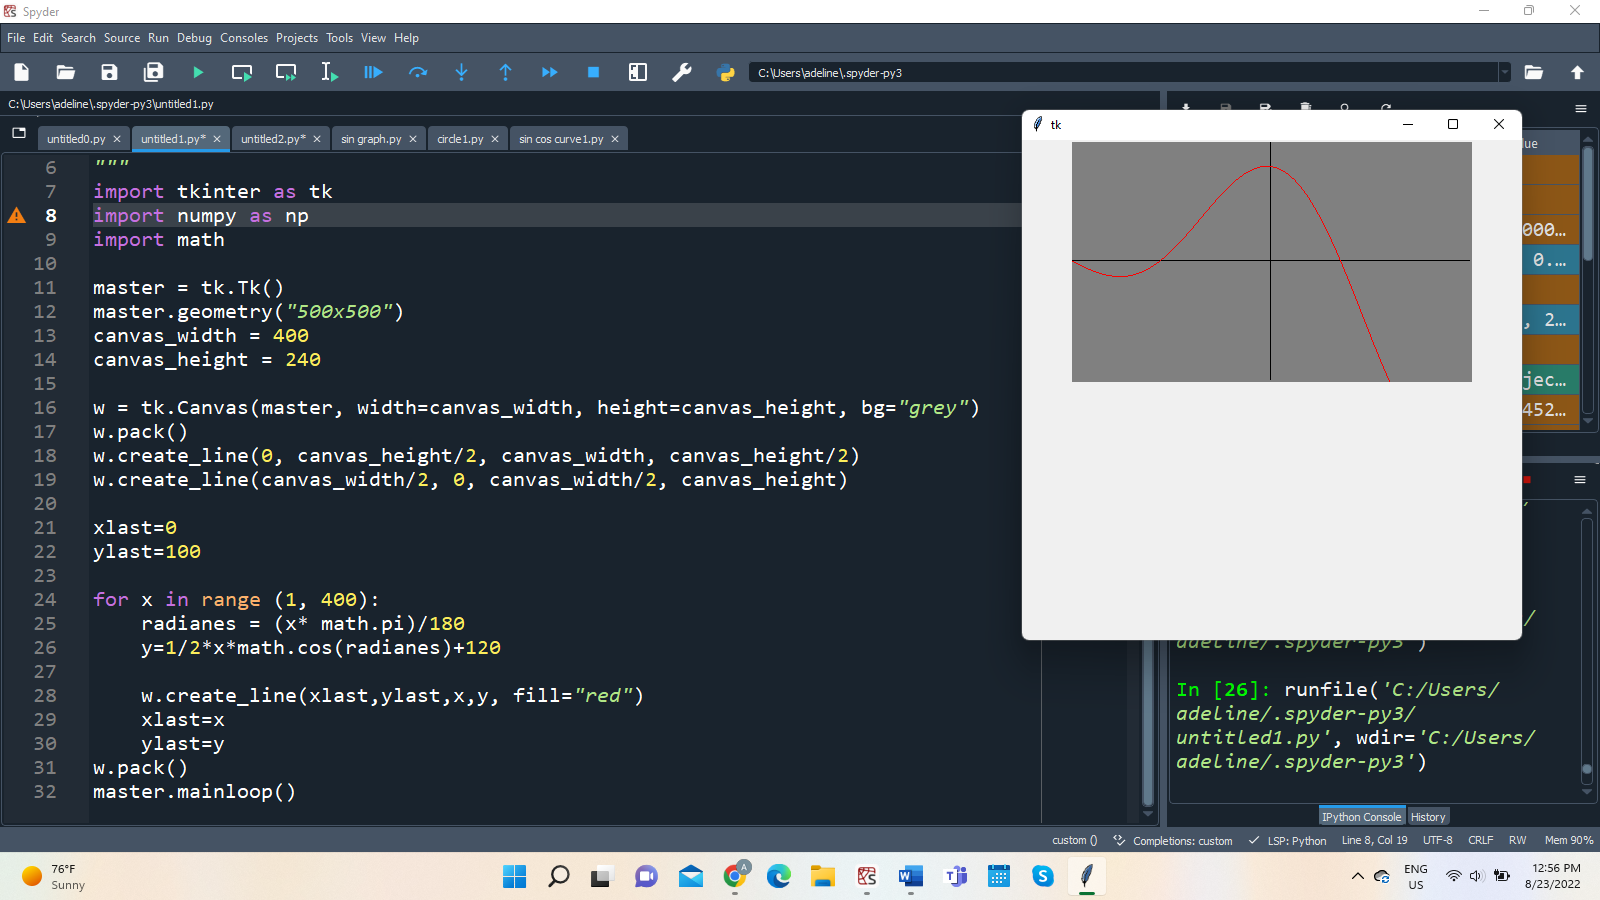Open the Debug menu
This screenshot has width=1600, height=900.
coord(194,38)
